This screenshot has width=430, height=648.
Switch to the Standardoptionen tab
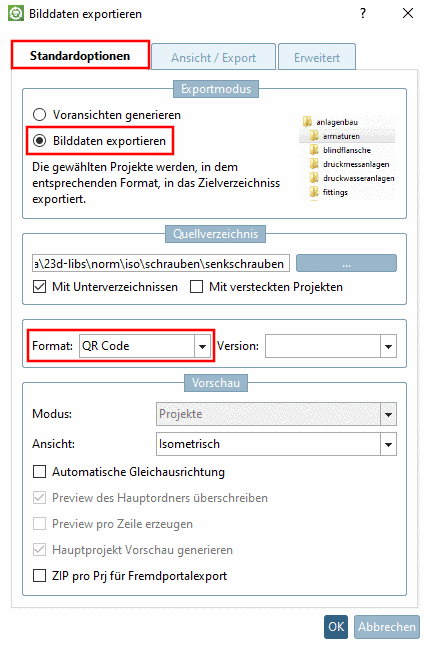(x=80, y=55)
